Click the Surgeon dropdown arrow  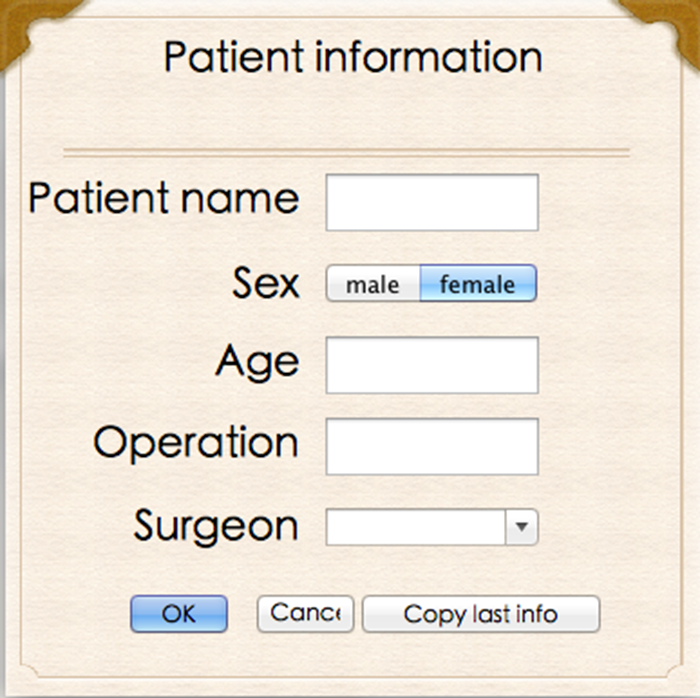tap(521, 527)
